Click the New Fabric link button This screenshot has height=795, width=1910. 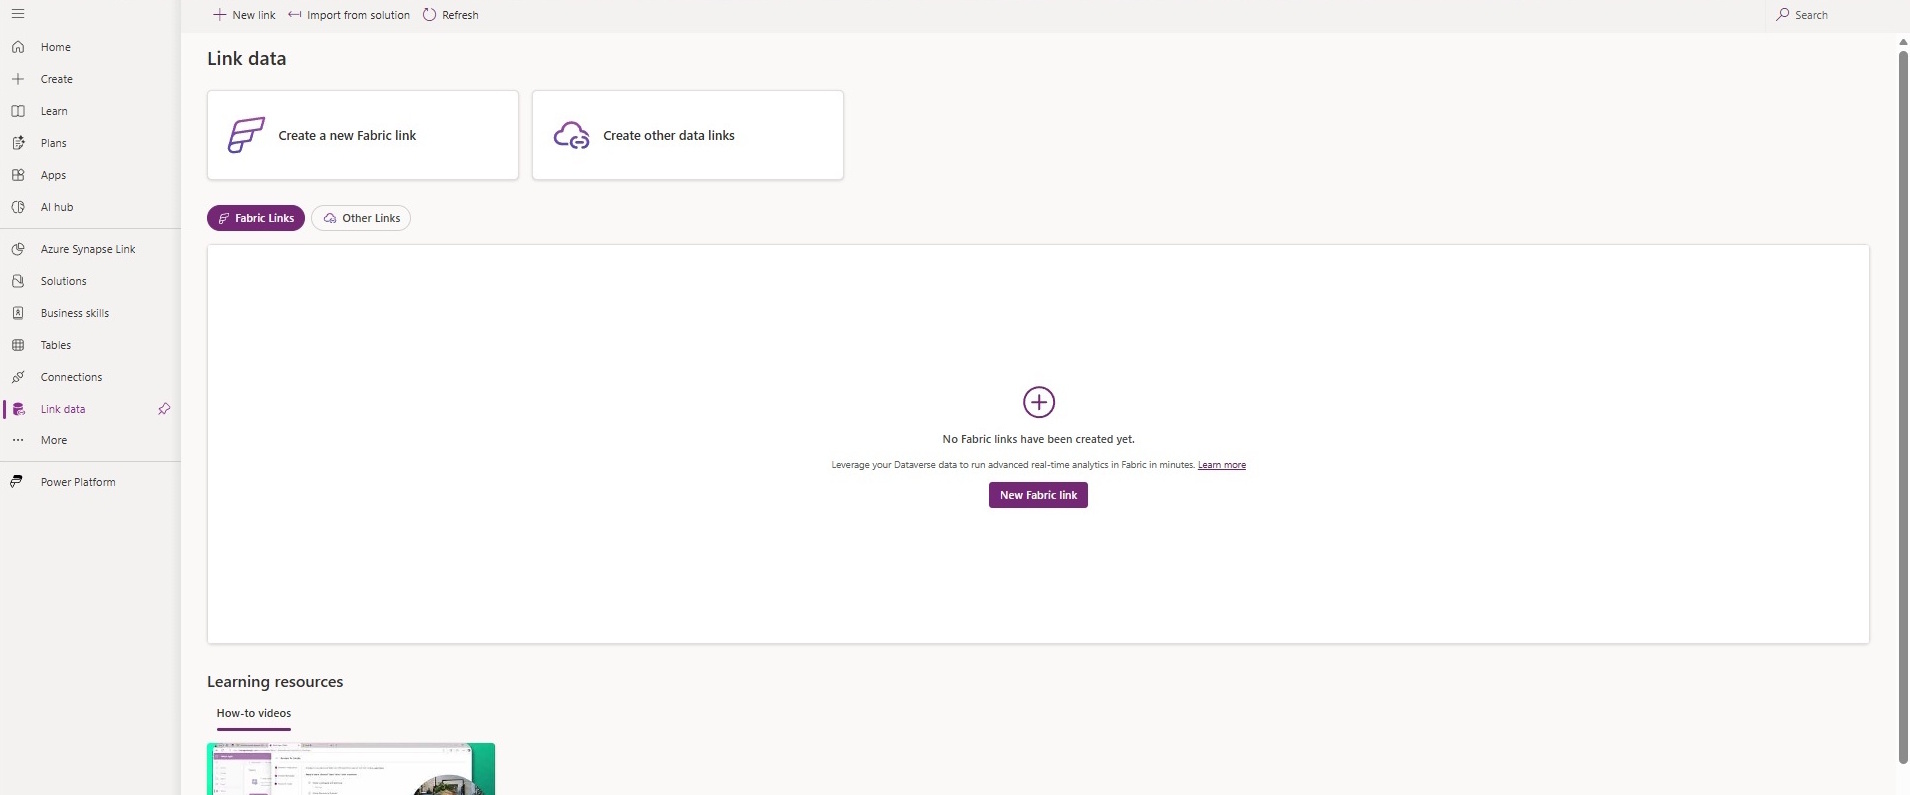1038,495
